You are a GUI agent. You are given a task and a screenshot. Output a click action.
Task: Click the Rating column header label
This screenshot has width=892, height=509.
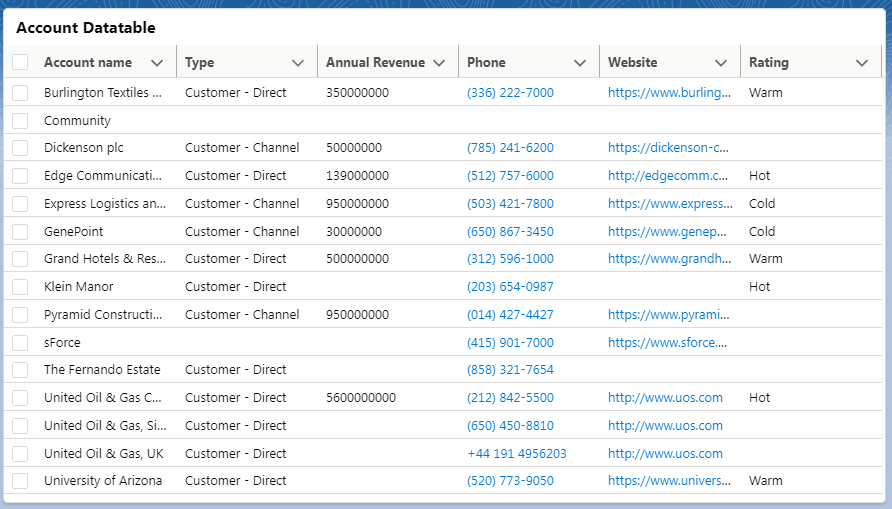click(x=769, y=63)
